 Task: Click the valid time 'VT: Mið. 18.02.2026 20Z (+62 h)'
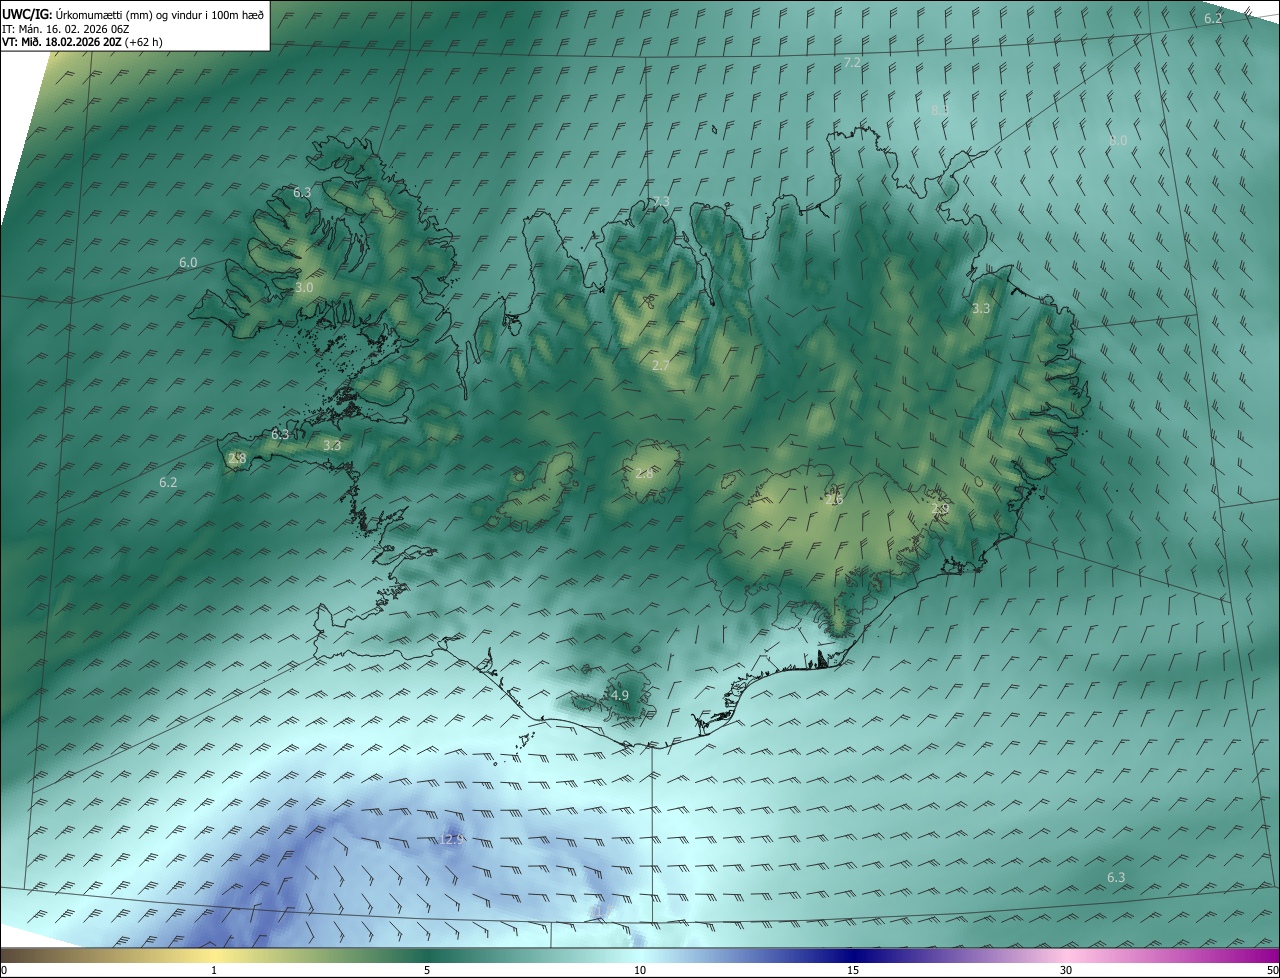pos(82,42)
